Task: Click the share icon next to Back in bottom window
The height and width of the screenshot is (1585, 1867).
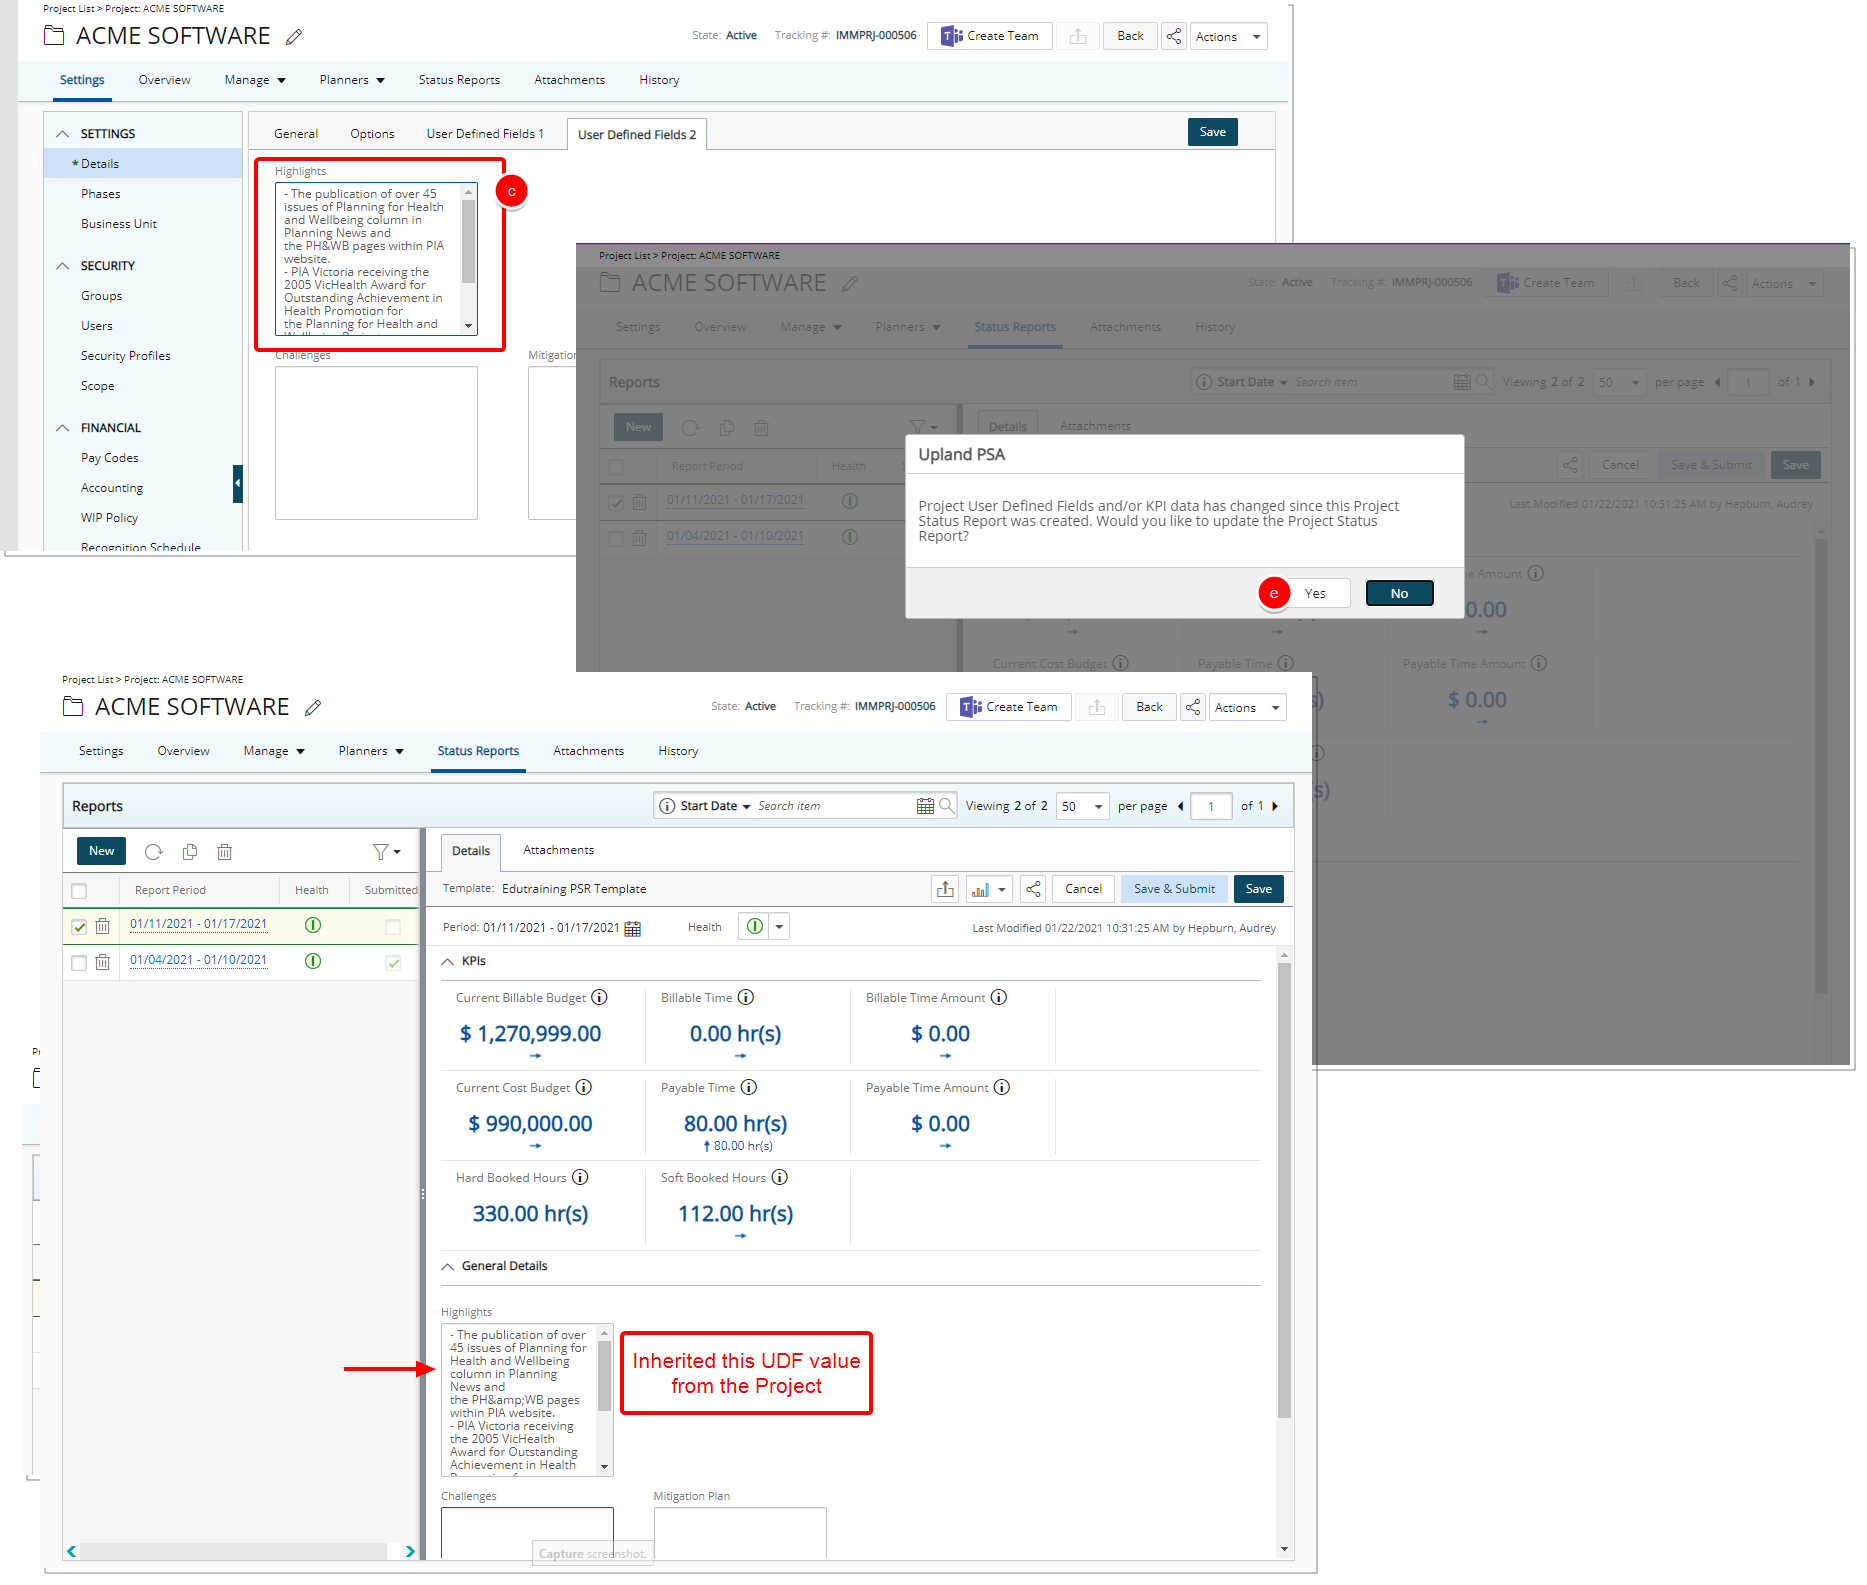Action: [x=1193, y=707]
